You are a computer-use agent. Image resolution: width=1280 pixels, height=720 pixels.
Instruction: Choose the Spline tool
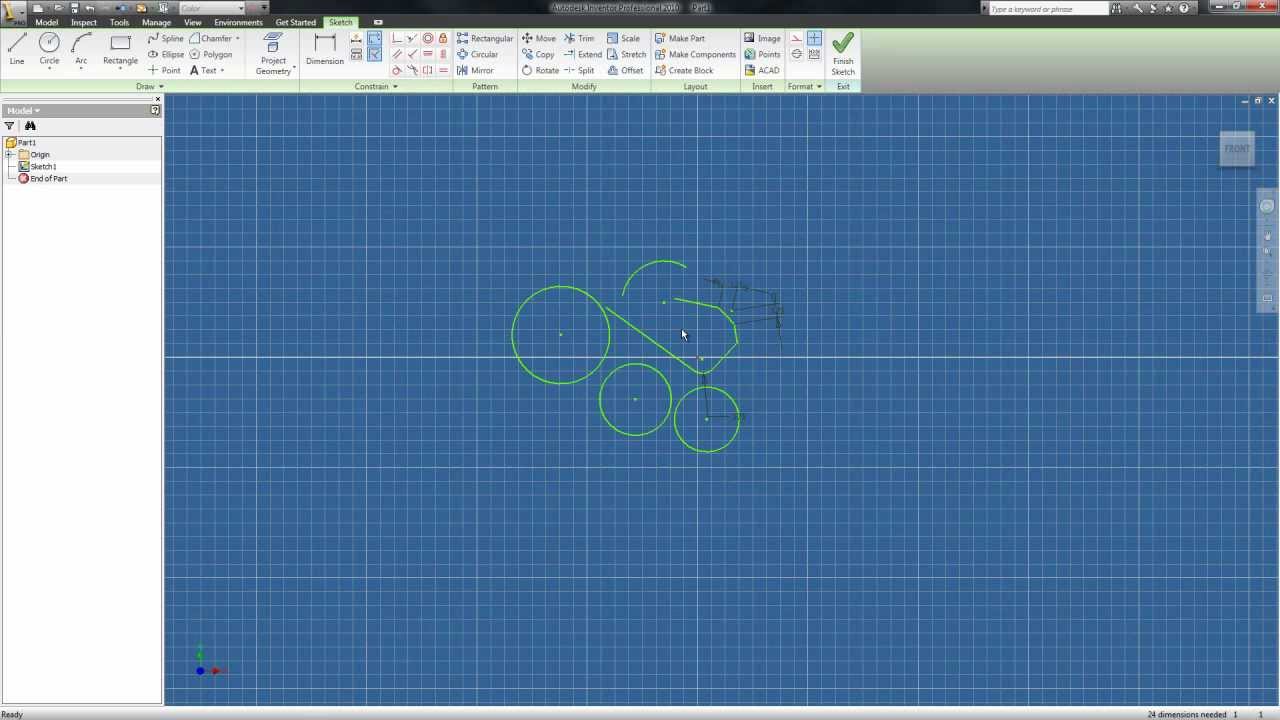click(166, 38)
